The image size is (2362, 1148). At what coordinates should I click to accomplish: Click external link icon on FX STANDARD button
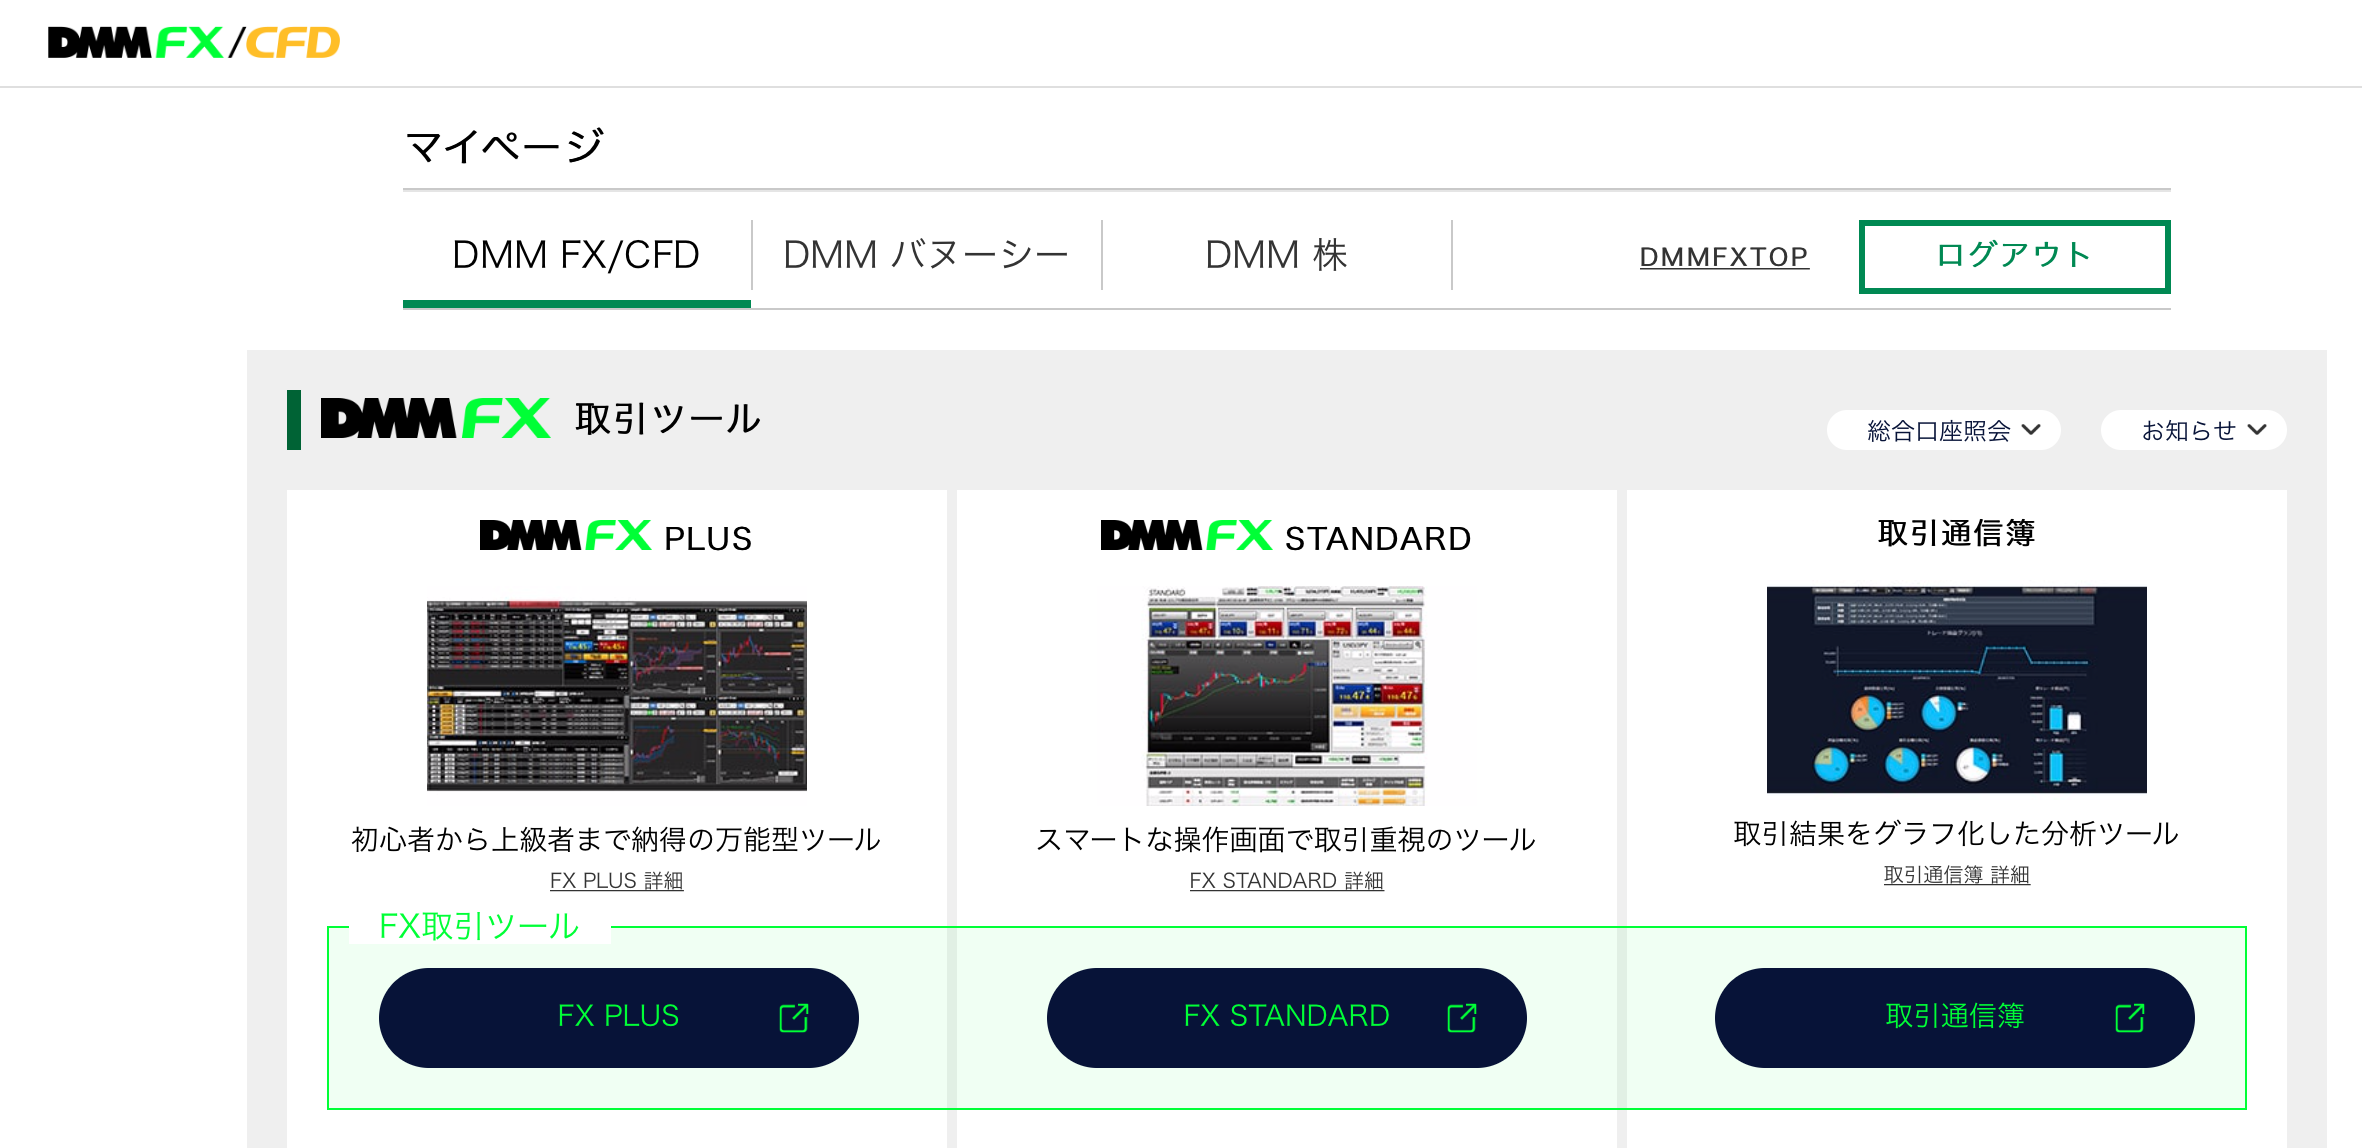coord(1461,1018)
